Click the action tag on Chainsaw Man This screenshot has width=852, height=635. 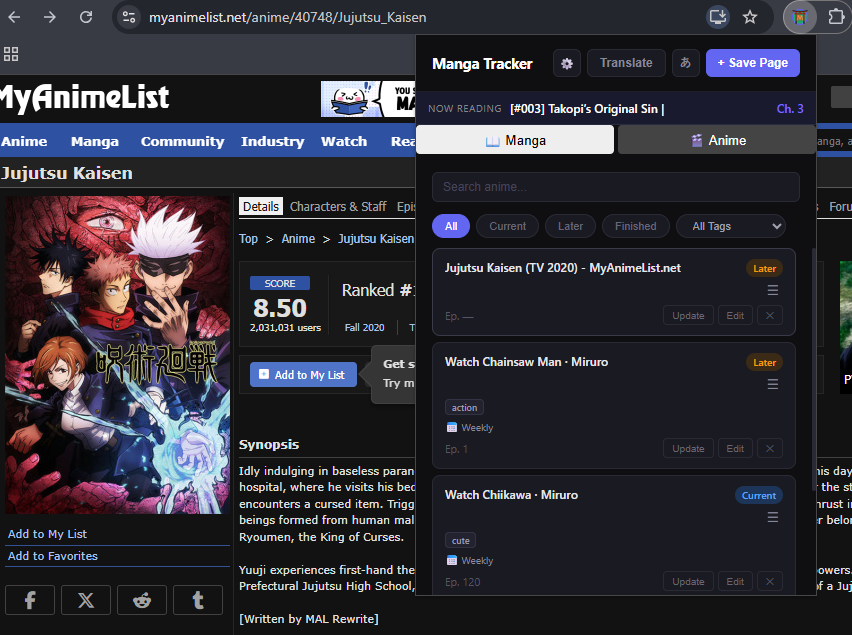click(x=464, y=407)
